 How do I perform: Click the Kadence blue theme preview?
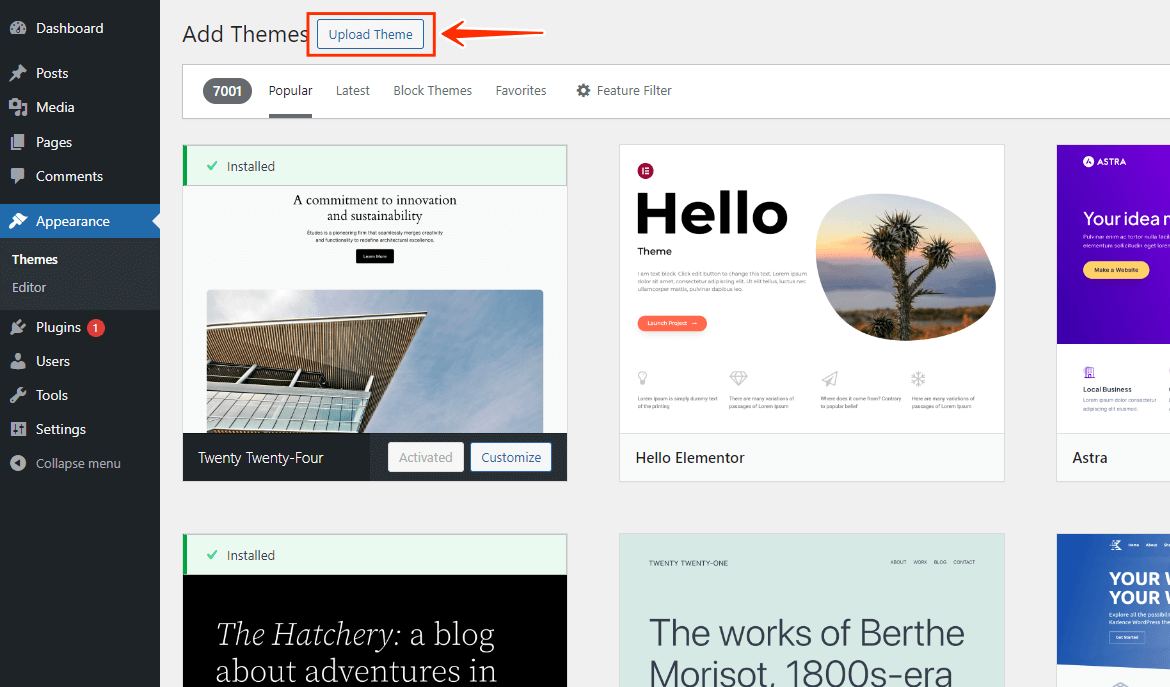tap(1113, 611)
